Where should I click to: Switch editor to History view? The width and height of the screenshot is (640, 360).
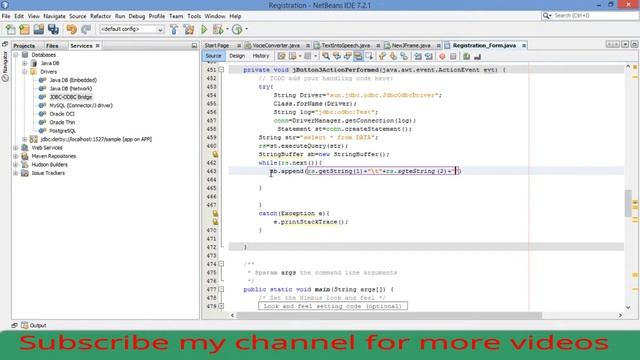coord(260,56)
